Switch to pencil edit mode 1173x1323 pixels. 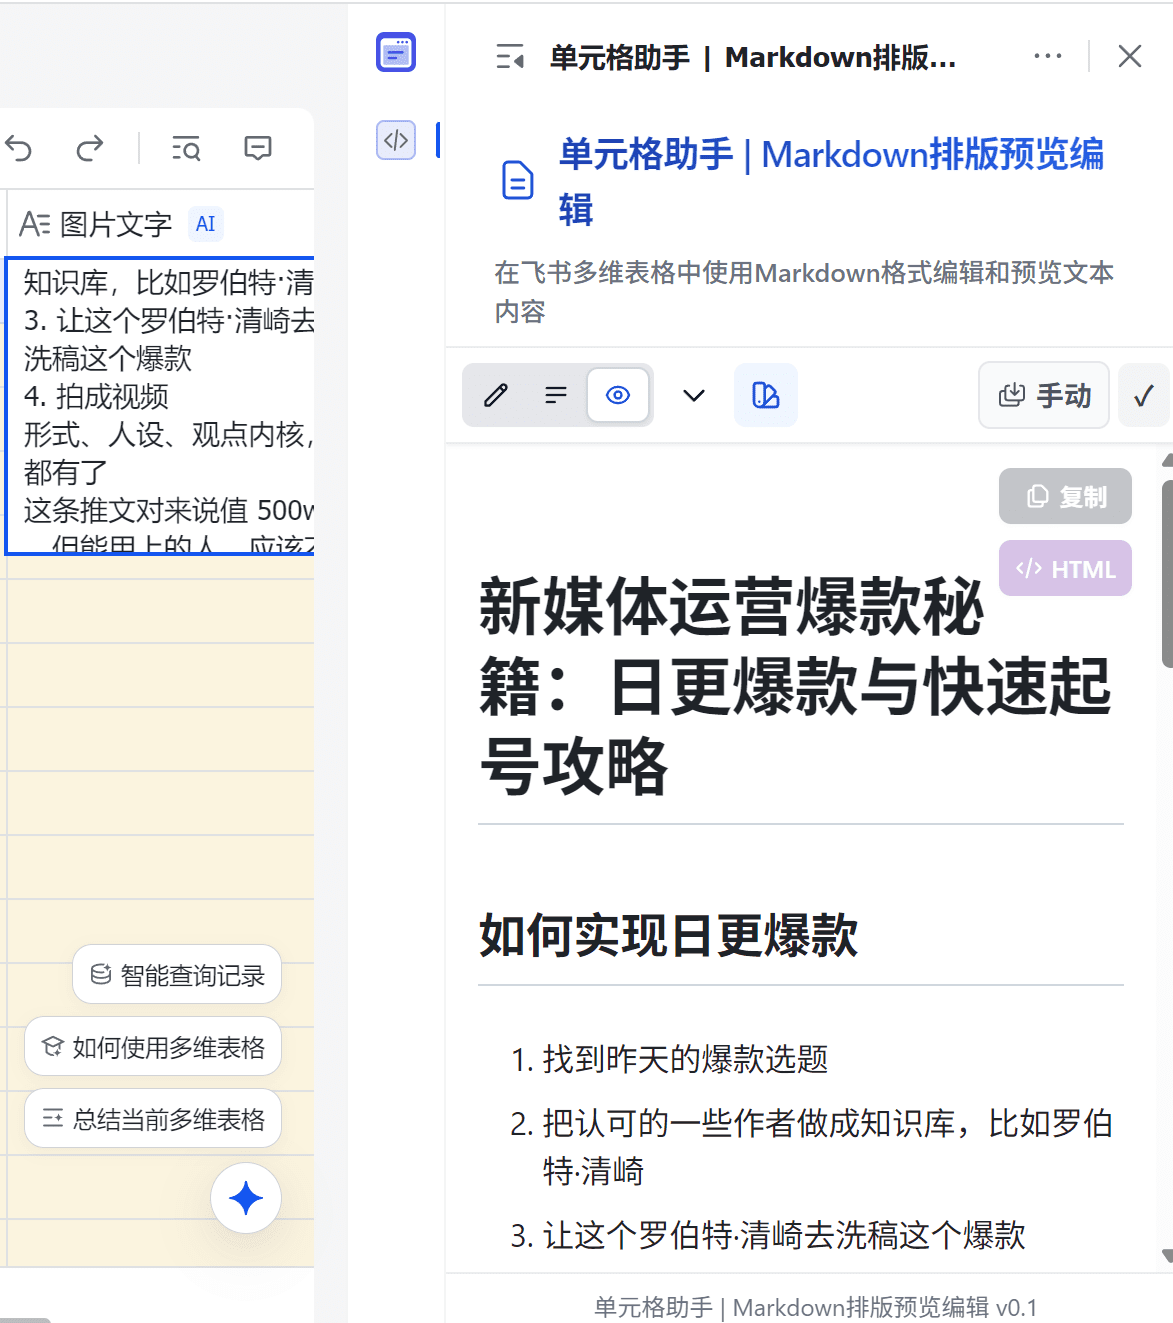[496, 396]
